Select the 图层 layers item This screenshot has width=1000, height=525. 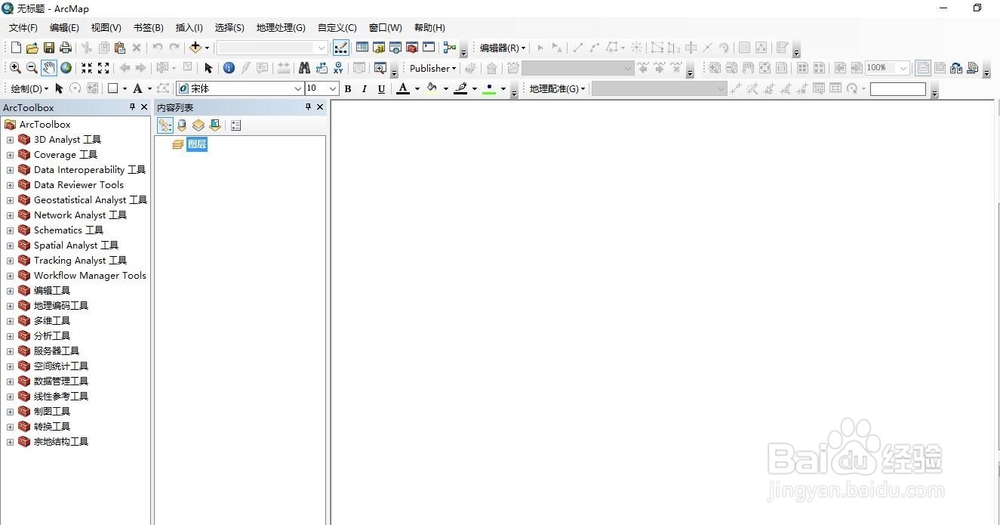[x=197, y=144]
